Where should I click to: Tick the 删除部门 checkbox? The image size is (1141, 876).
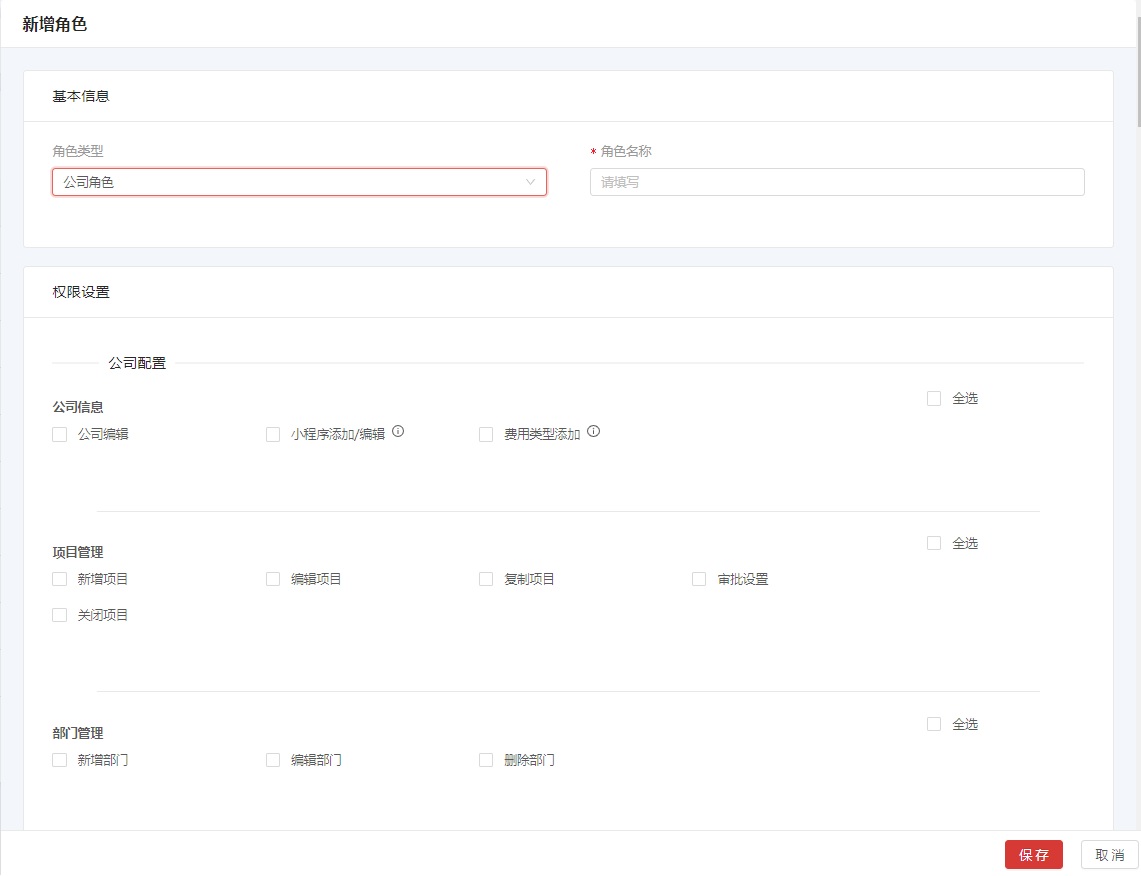[486, 760]
